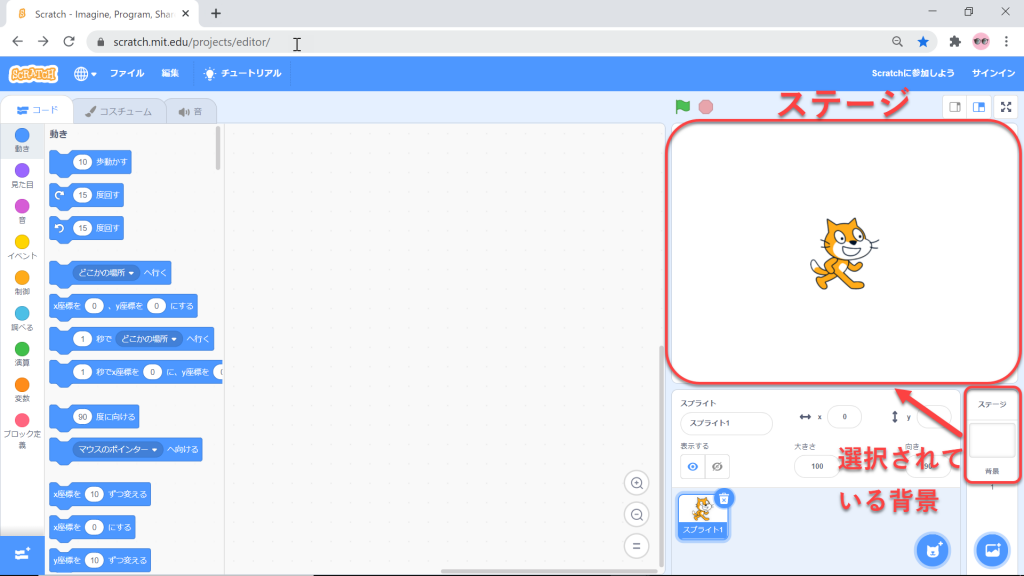Open マウスのポインター dropdown in へ向ける block
Viewport: 1024px width, 576px height.
118,449
